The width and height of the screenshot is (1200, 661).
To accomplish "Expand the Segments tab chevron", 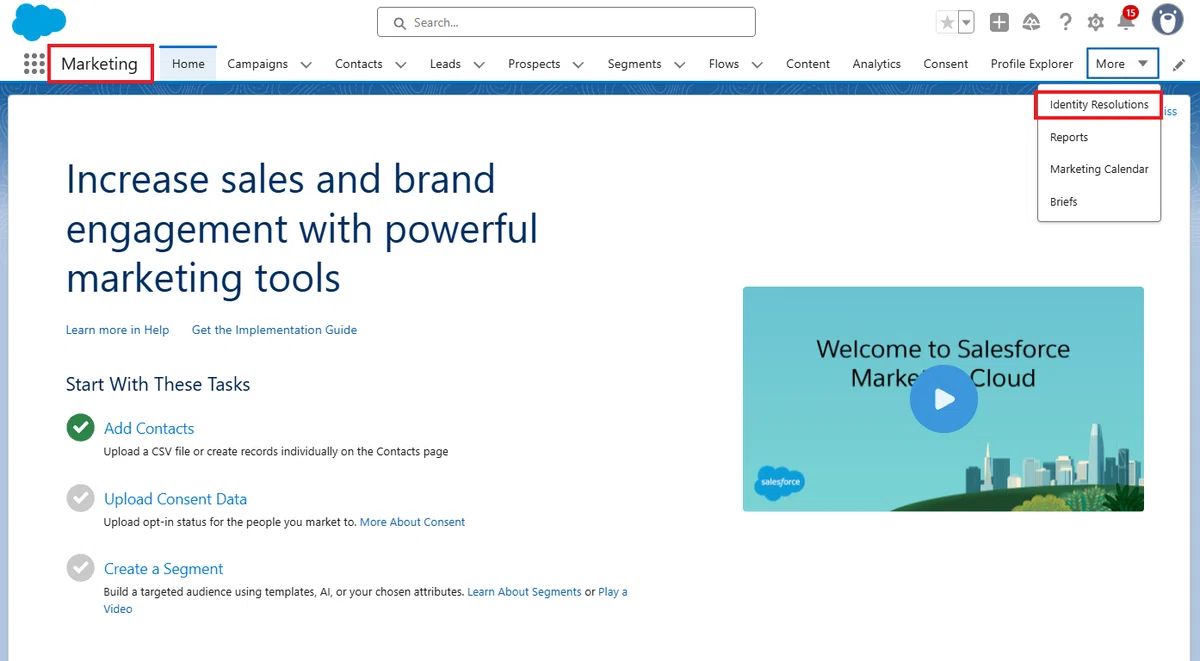I will [680, 64].
